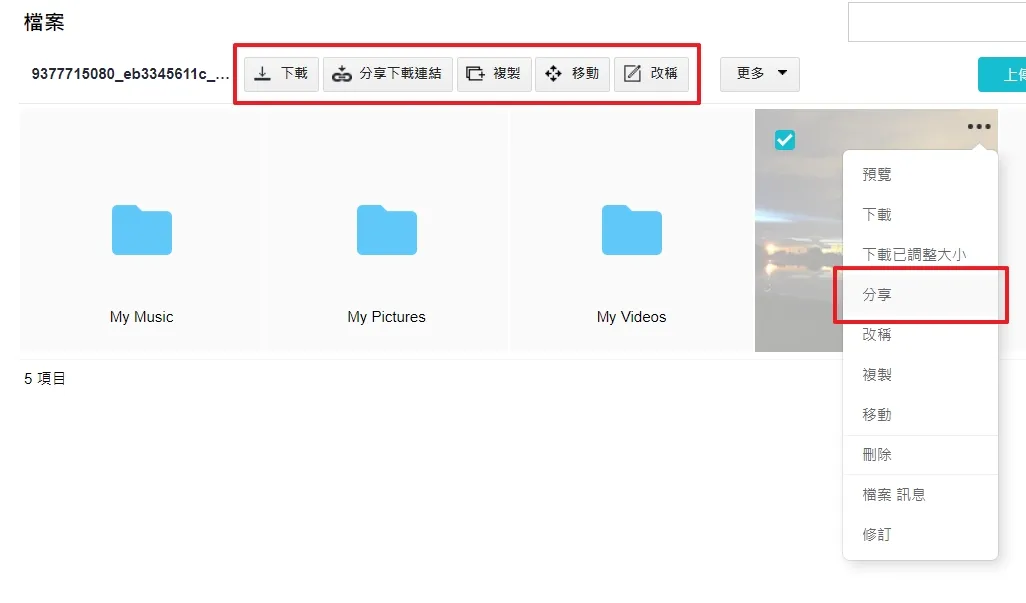
Task: Choose 複製 in the context menu
Action: pos(920,375)
